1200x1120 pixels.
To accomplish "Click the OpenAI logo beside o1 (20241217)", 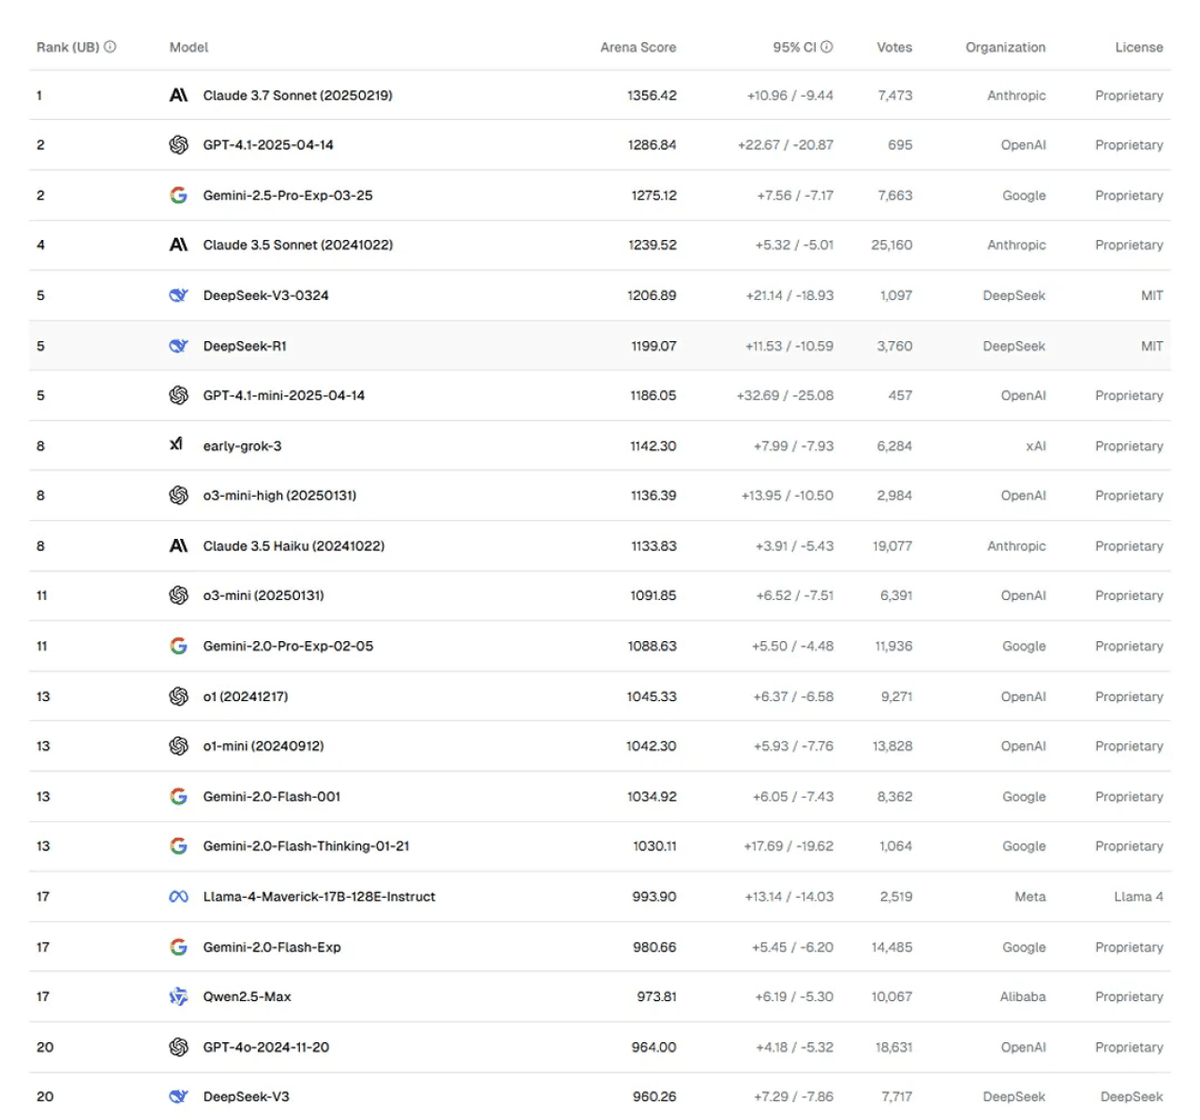I will pos(178,696).
